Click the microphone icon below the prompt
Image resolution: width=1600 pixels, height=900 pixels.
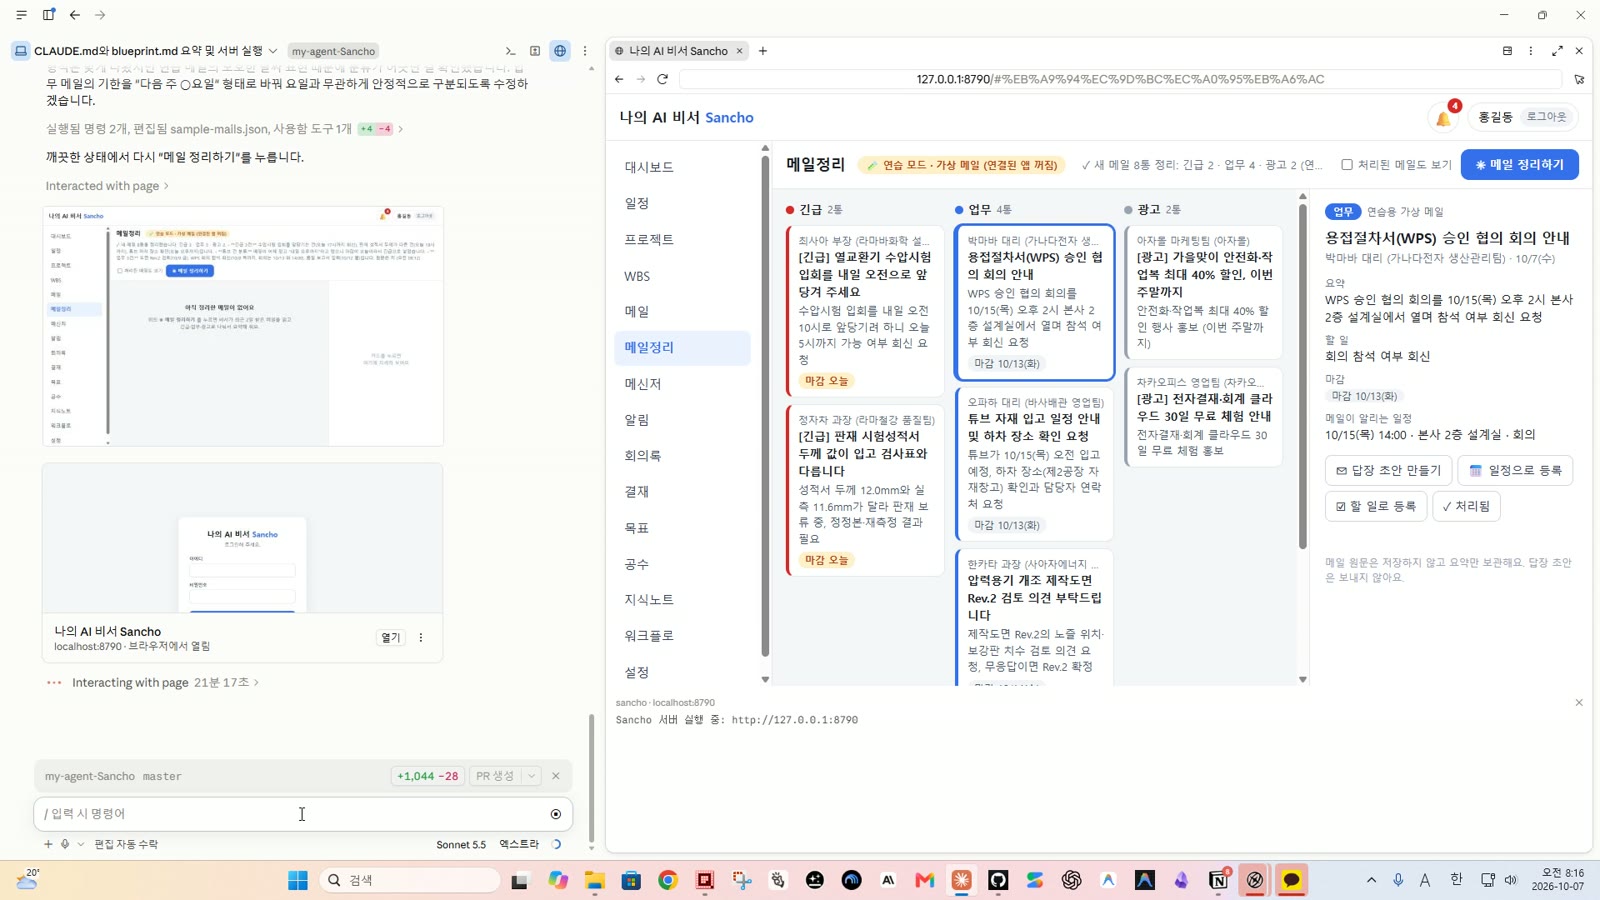pos(65,844)
